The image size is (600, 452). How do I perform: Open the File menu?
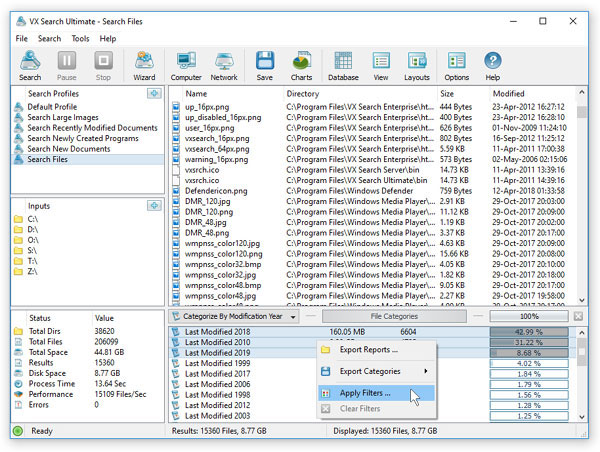pyautogui.click(x=21, y=39)
